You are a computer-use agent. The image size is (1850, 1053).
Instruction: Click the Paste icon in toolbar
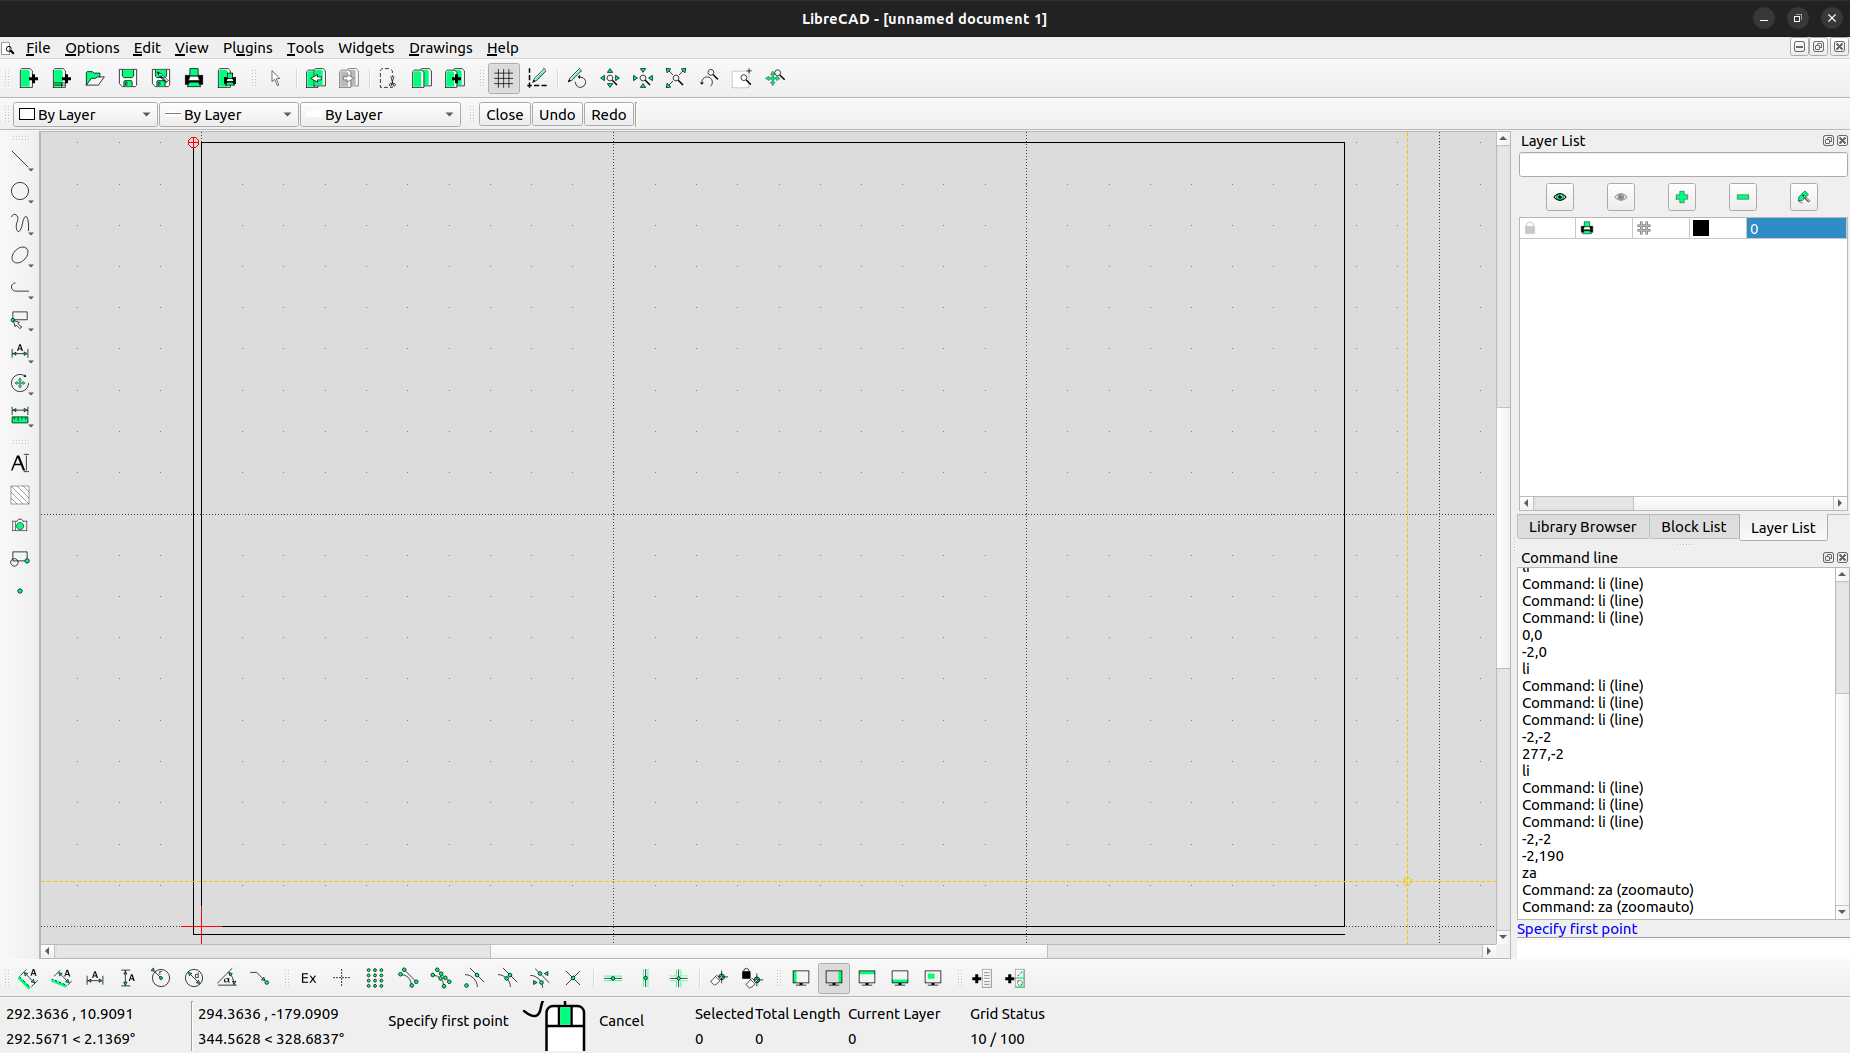coord(454,78)
